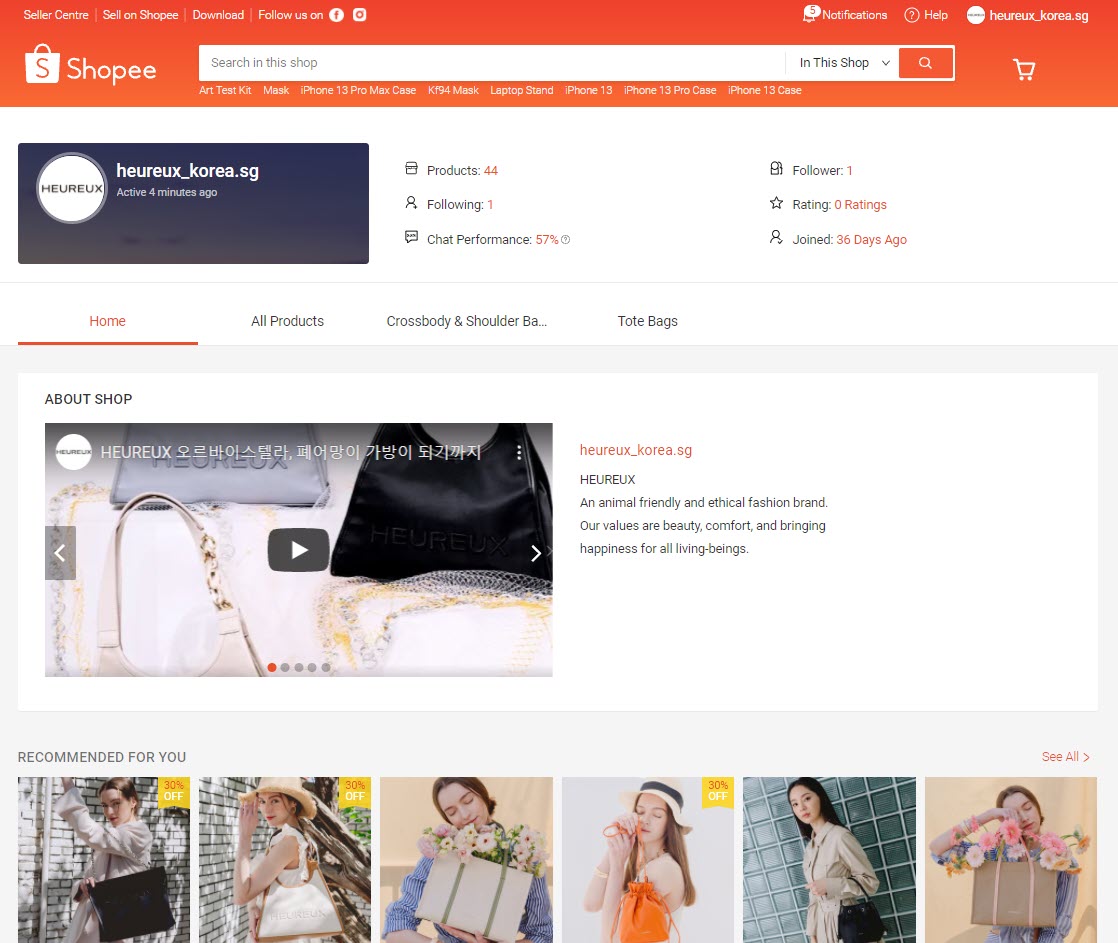This screenshot has height=943, width=1118.
Task: Click the HEUREUX channel logo on video
Action: [x=73, y=452]
